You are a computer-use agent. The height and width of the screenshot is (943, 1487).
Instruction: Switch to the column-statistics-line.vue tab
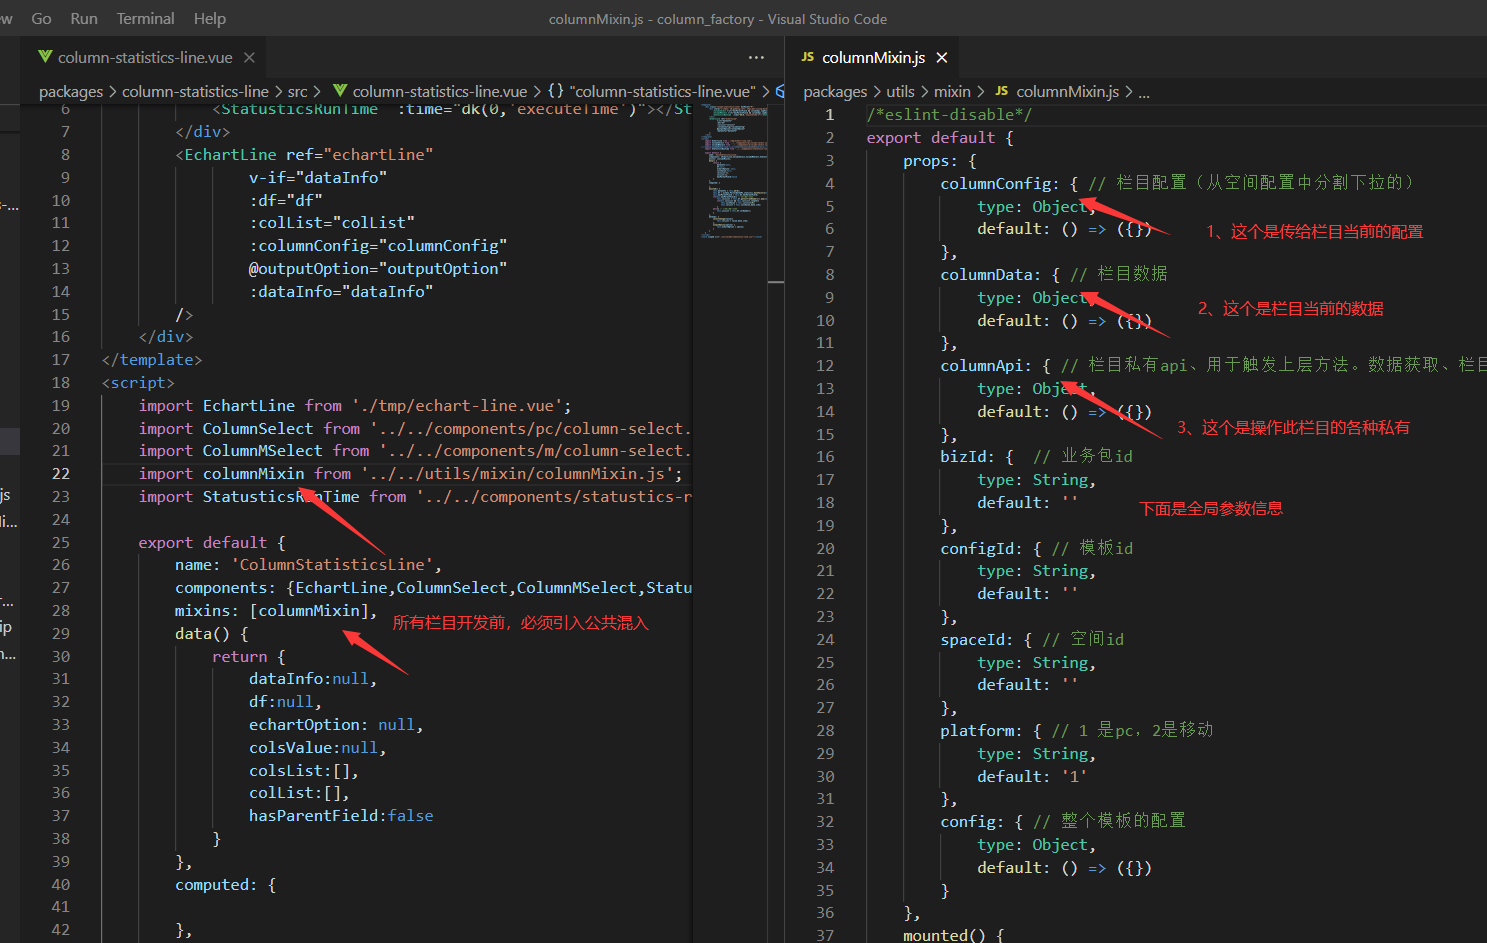click(144, 58)
